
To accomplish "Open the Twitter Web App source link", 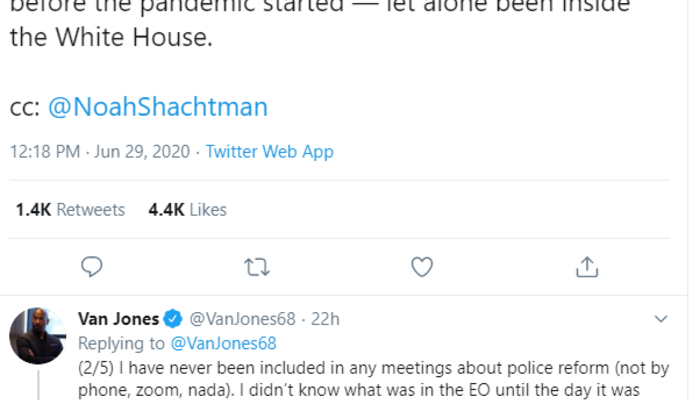I will click(269, 152).
